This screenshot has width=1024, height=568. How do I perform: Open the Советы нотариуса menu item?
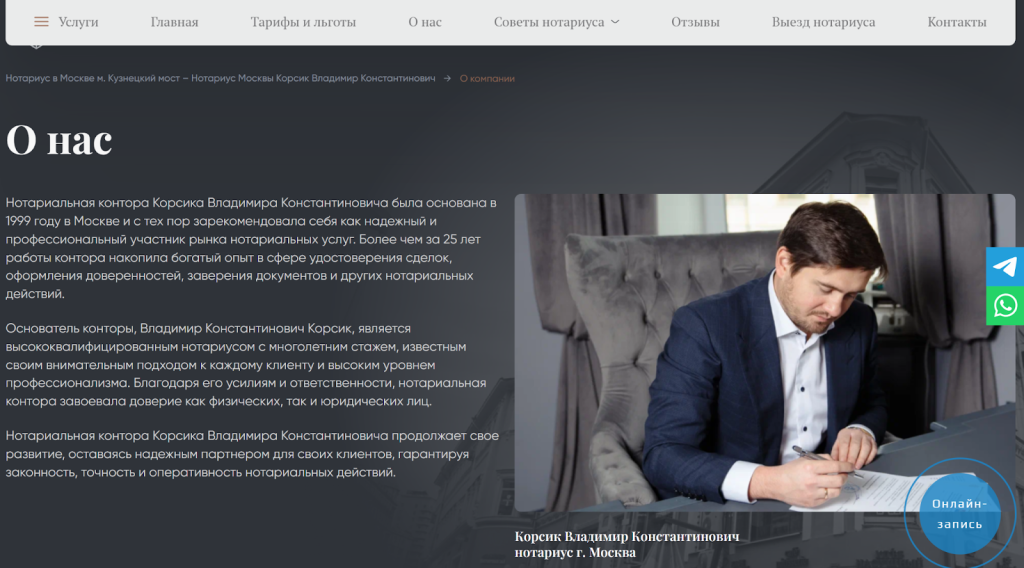click(549, 22)
